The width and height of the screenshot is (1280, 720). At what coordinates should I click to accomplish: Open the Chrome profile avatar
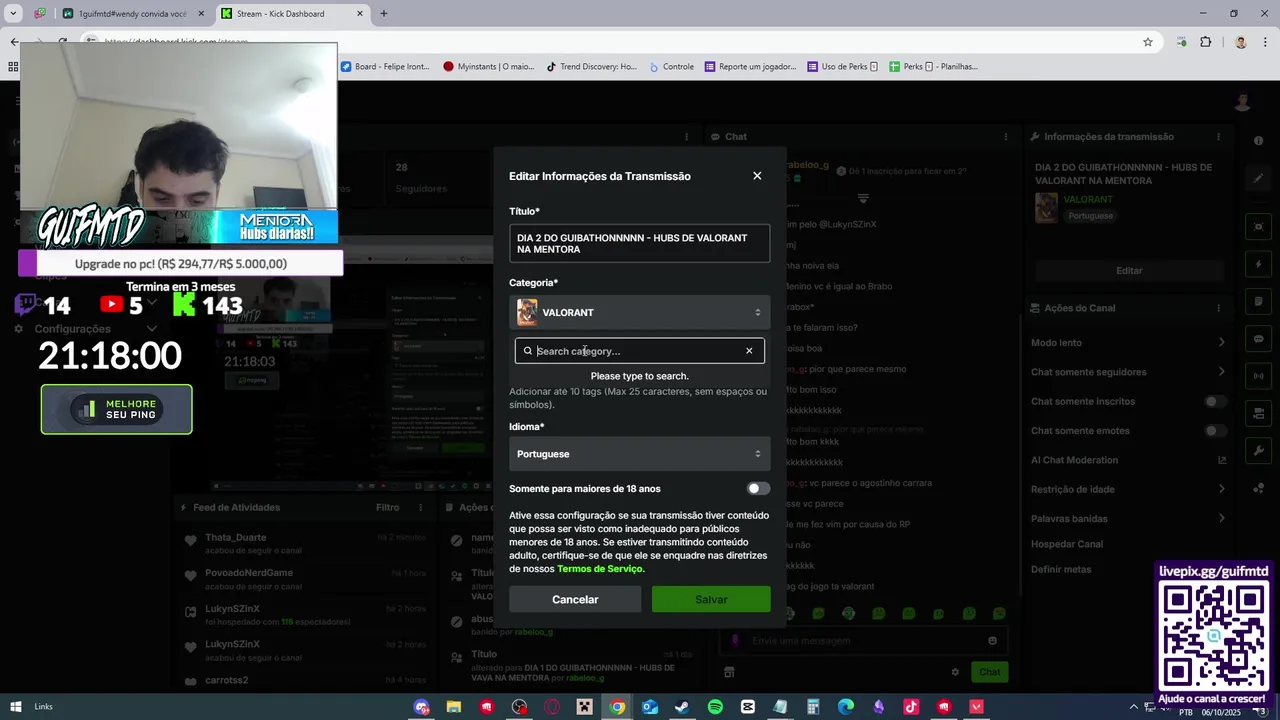click(1241, 42)
